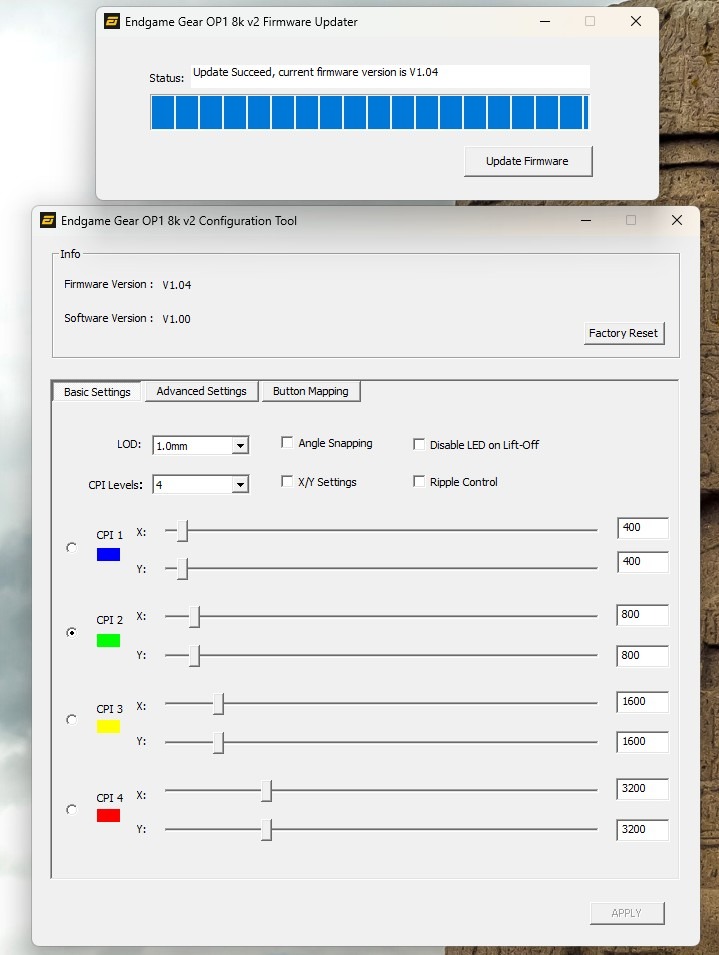Click the CPI 3 X value field 1600
This screenshot has height=955, width=719.
(x=643, y=702)
